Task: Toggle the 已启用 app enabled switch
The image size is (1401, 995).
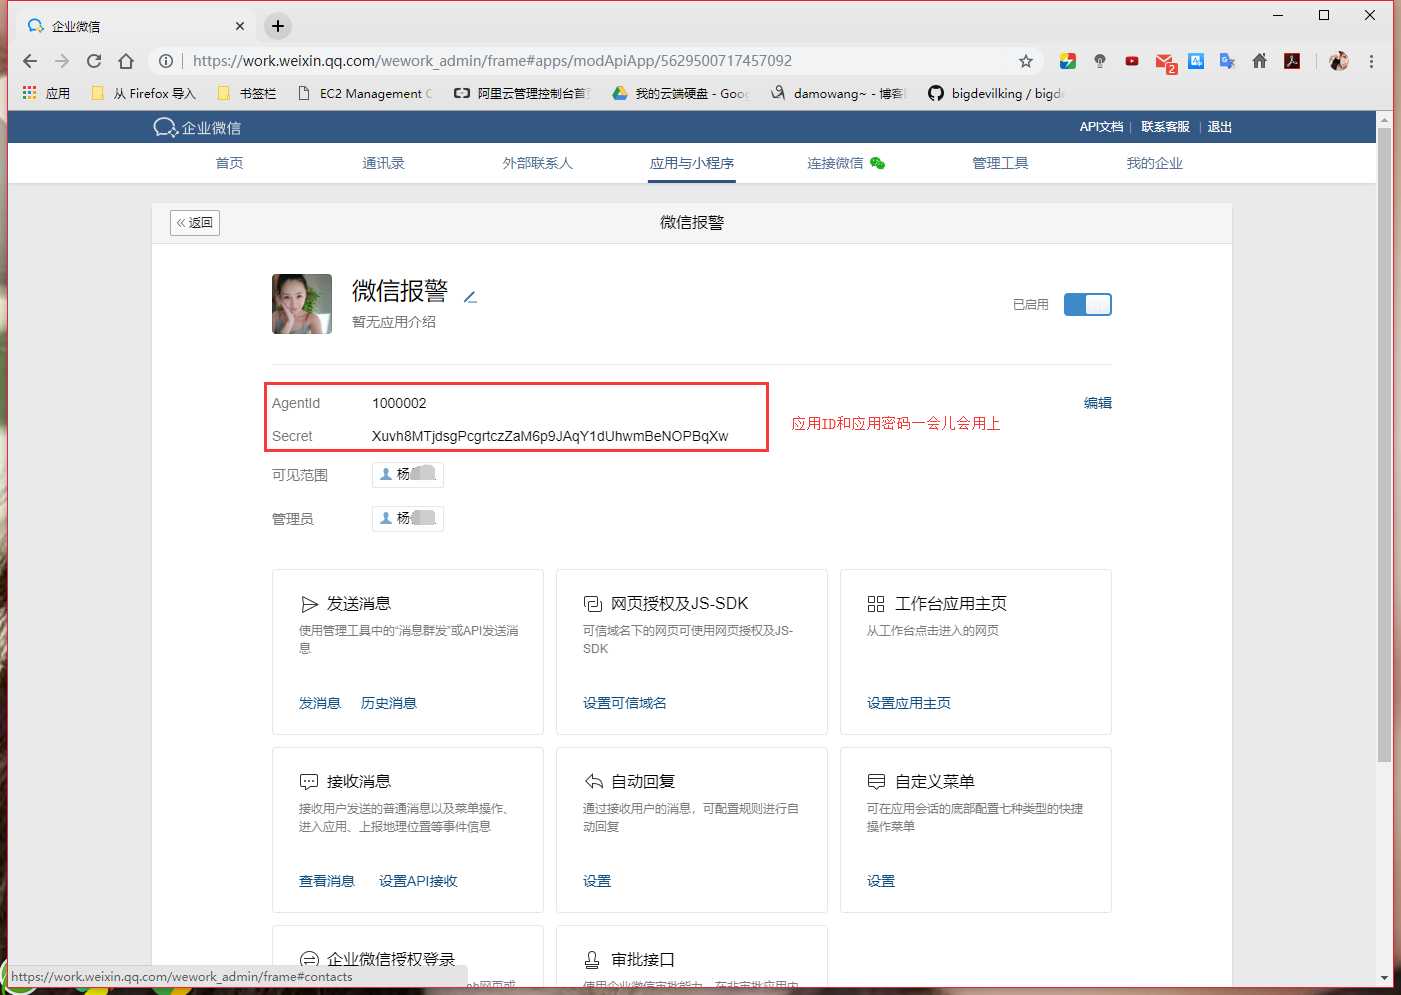Action: (1087, 304)
